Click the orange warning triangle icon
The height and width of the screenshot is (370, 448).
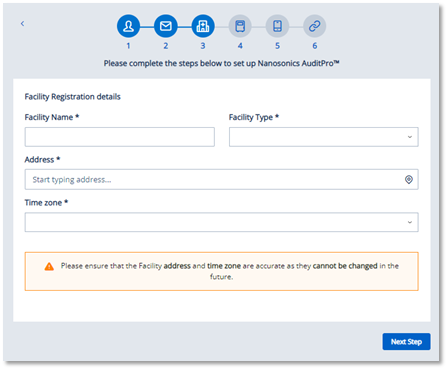49,266
